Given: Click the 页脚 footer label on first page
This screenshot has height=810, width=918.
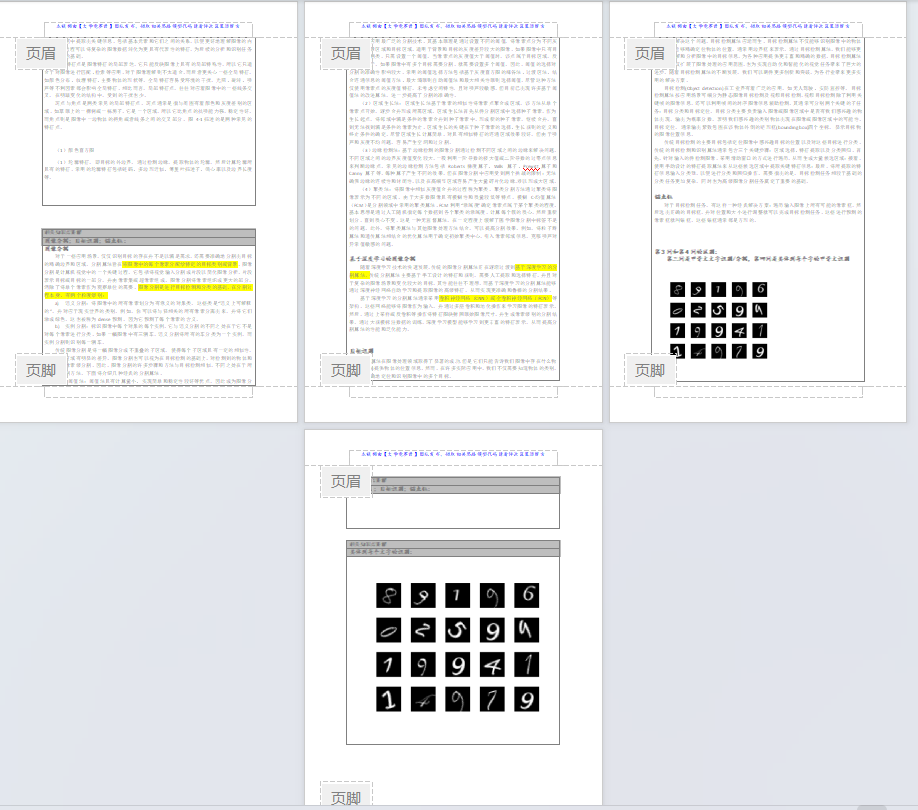Looking at the screenshot, I should (x=40, y=370).
